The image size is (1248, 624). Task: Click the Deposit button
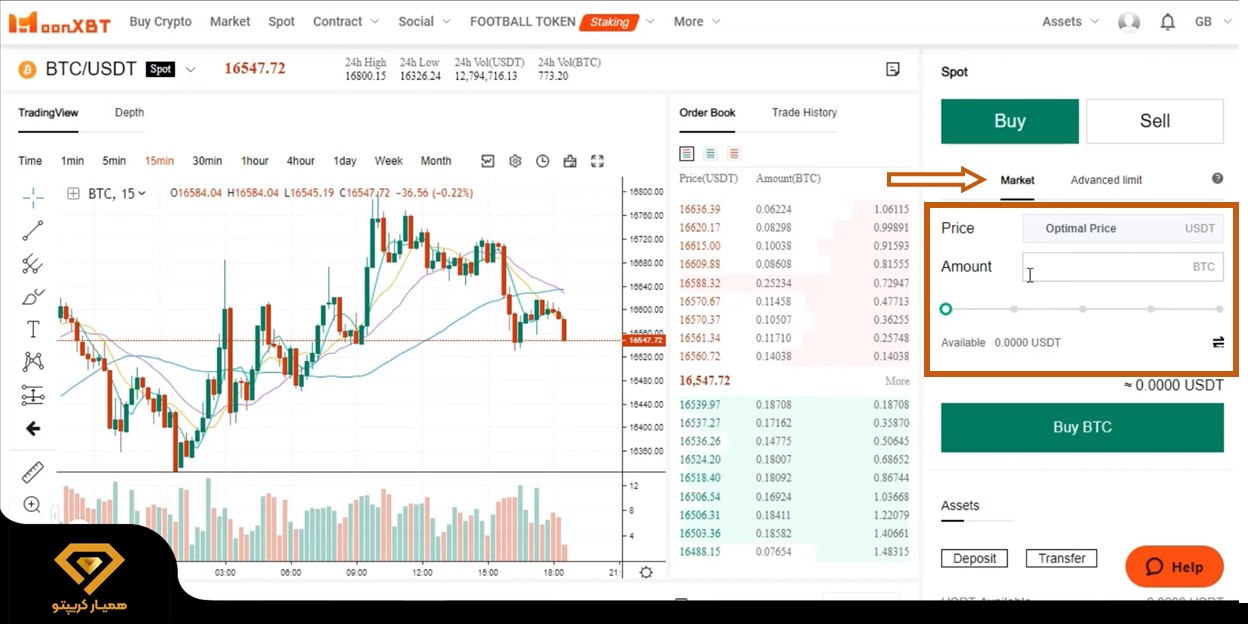click(x=974, y=559)
